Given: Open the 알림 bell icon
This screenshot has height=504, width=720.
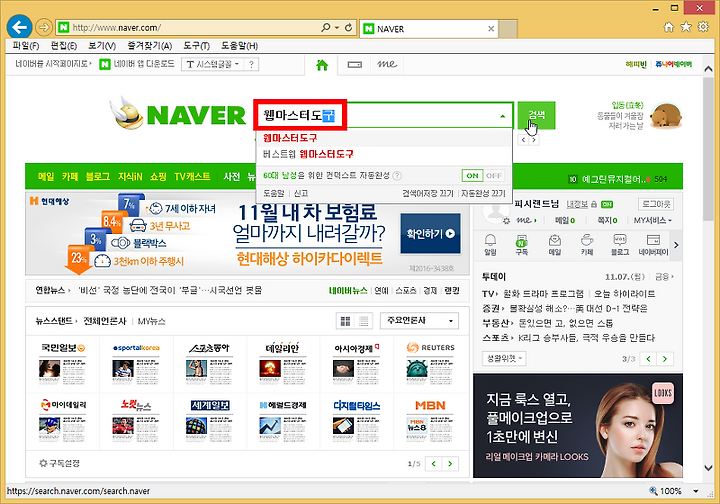Looking at the screenshot, I should 490,245.
